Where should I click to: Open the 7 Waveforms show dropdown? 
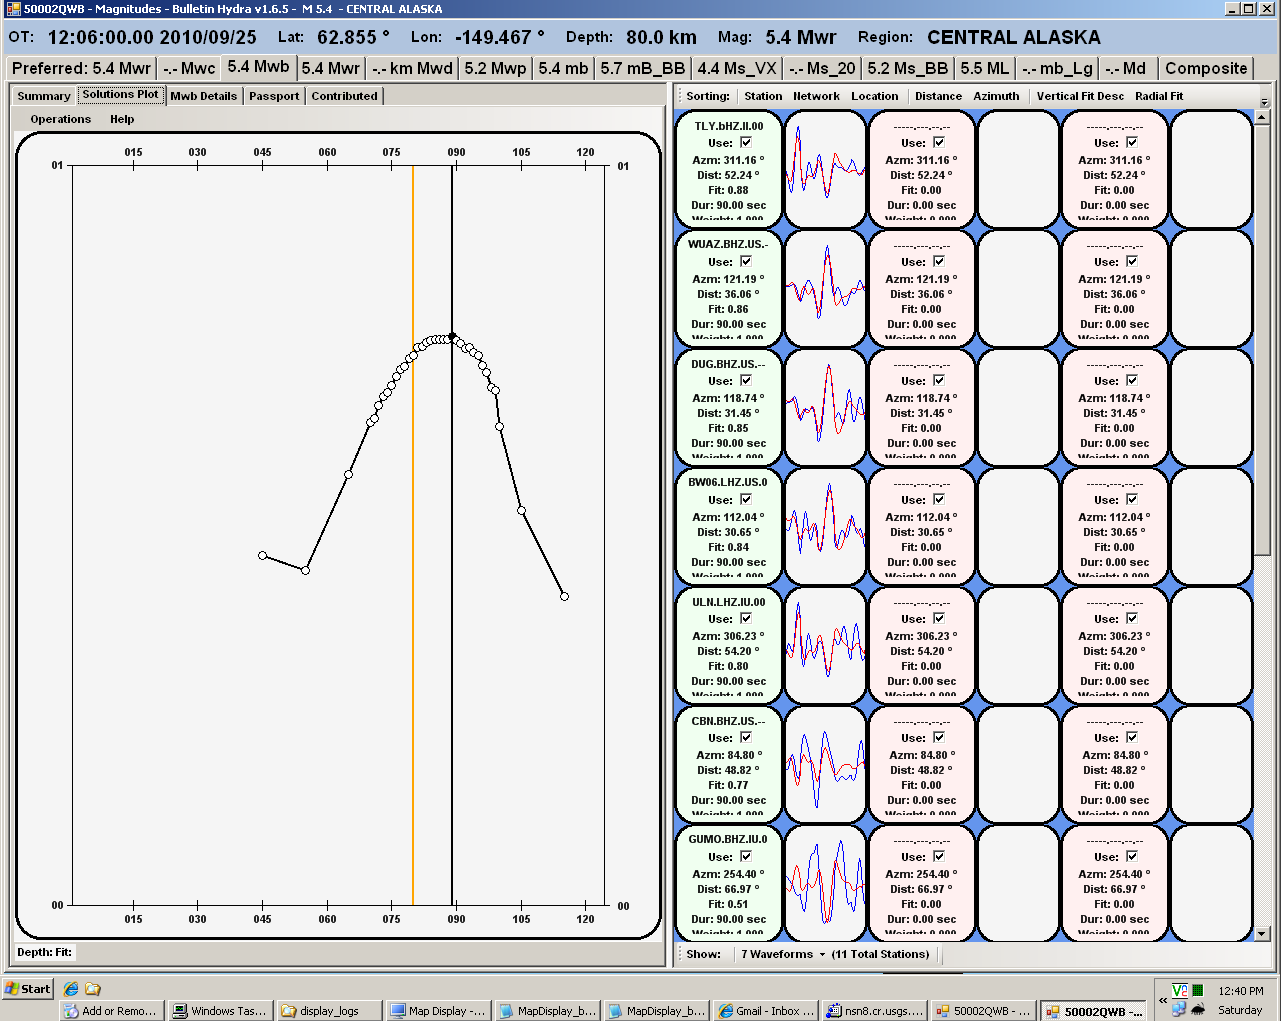783,954
